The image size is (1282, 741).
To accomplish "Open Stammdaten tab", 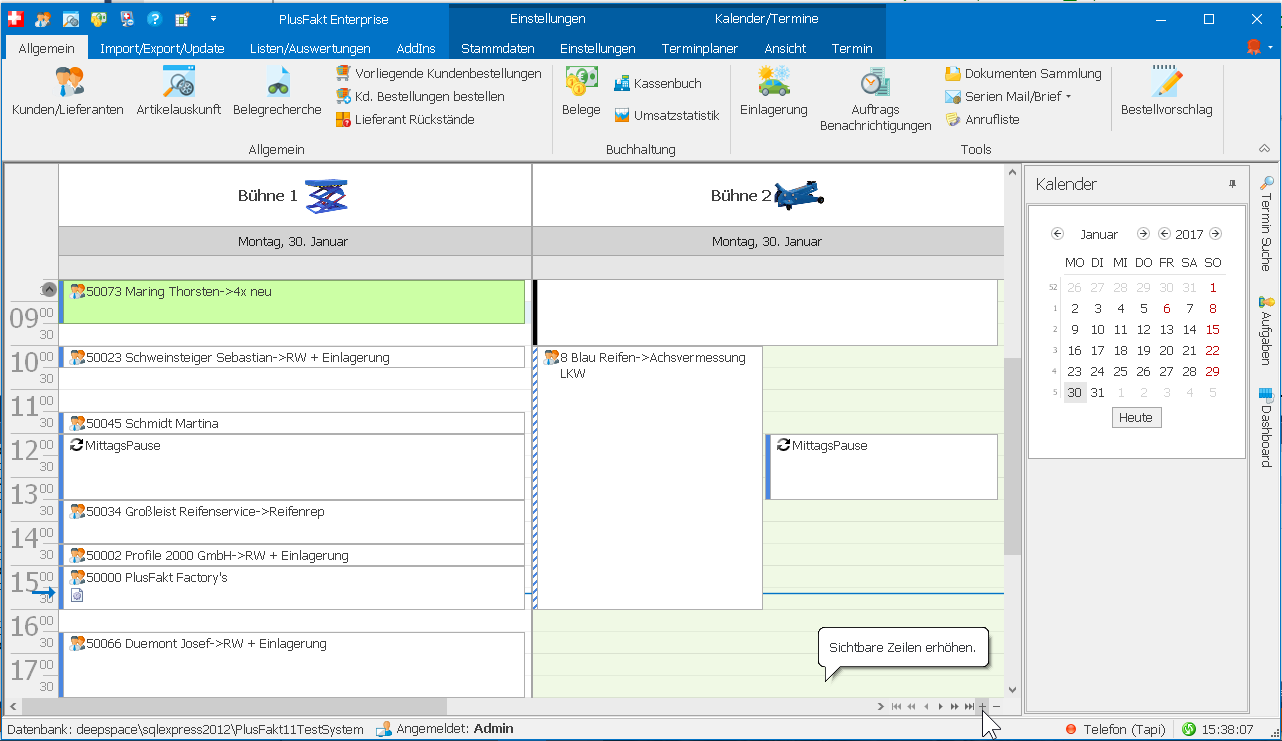I will coord(498,48).
